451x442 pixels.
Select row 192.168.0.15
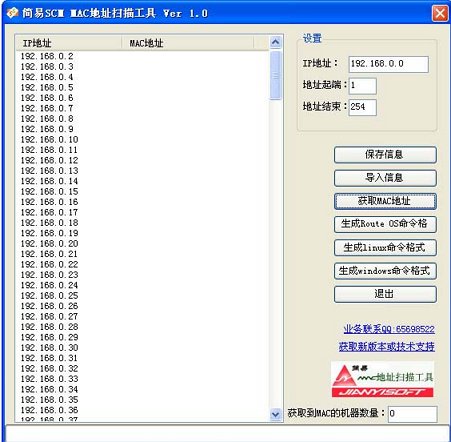click(x=142, y=192)
